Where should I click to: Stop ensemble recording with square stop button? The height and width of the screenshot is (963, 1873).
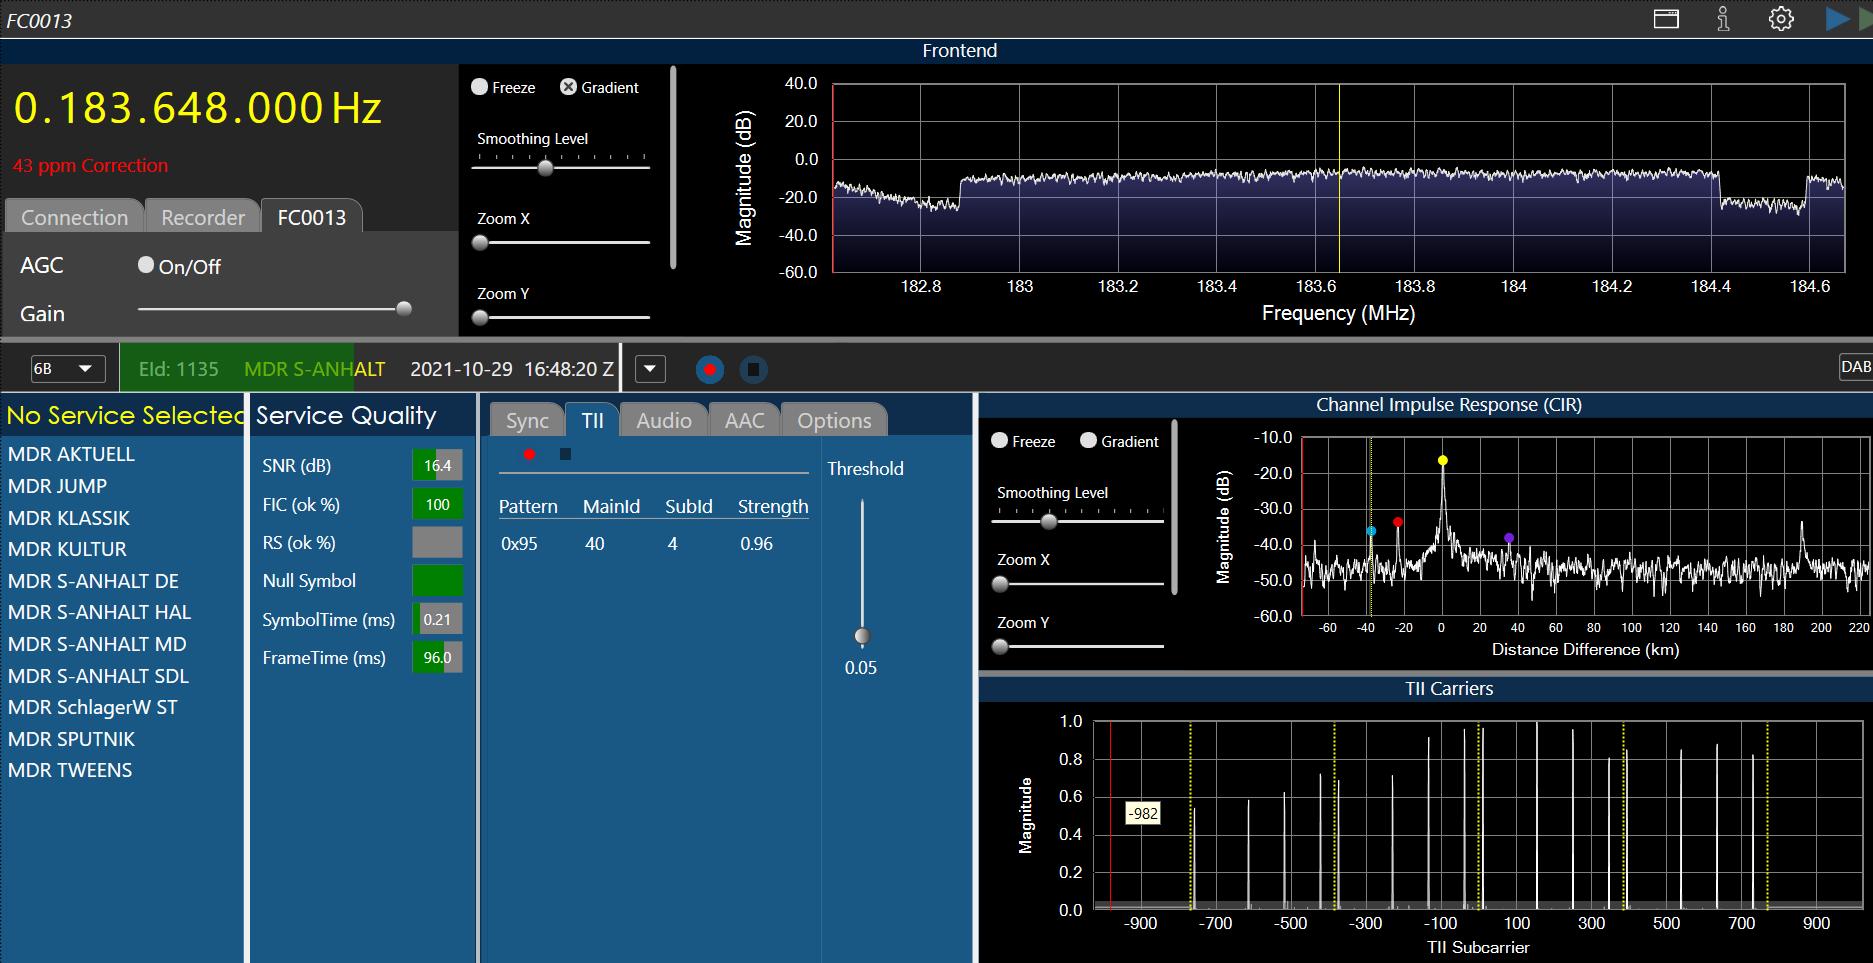[753, 369]
